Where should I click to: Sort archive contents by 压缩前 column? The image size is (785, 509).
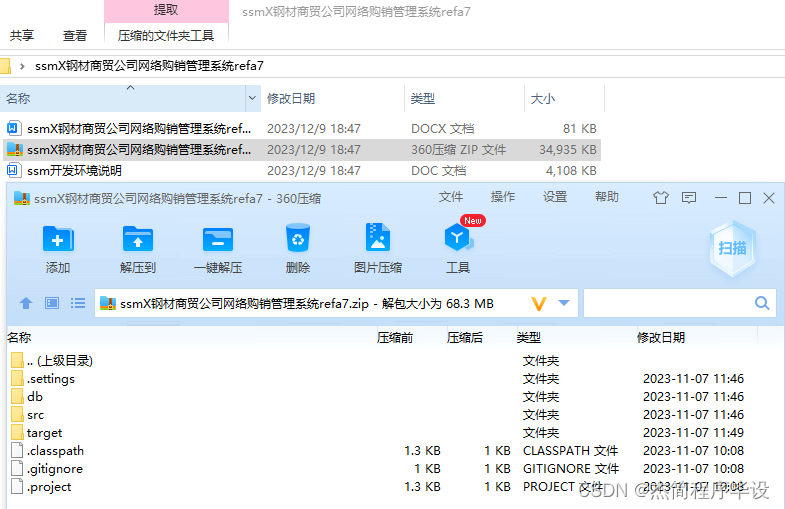click(395, 338)
